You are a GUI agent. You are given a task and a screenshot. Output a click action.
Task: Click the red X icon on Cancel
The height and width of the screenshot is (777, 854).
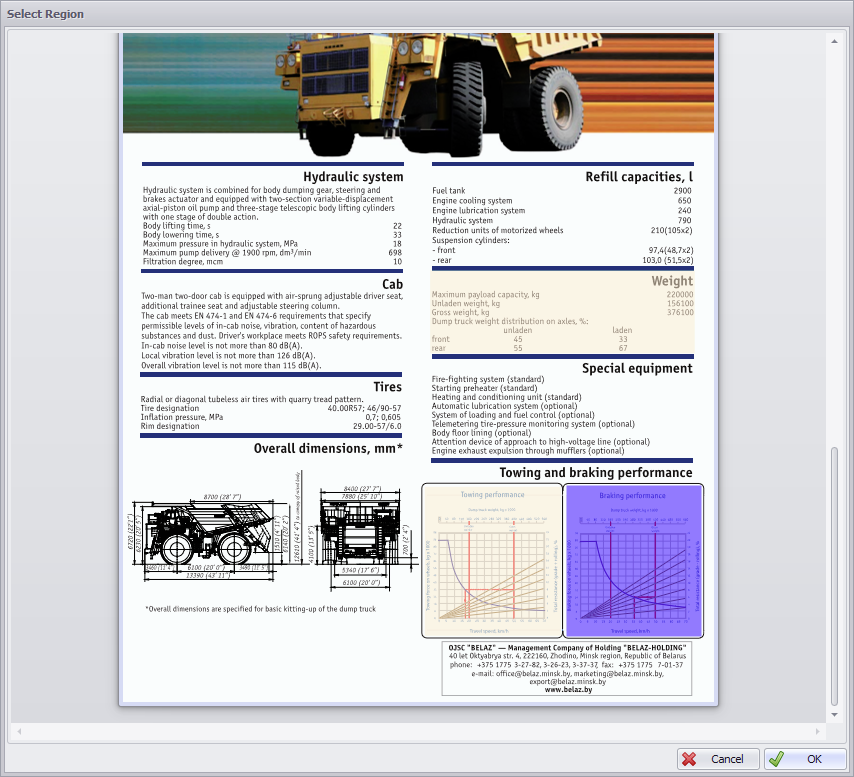coord(687,759)
